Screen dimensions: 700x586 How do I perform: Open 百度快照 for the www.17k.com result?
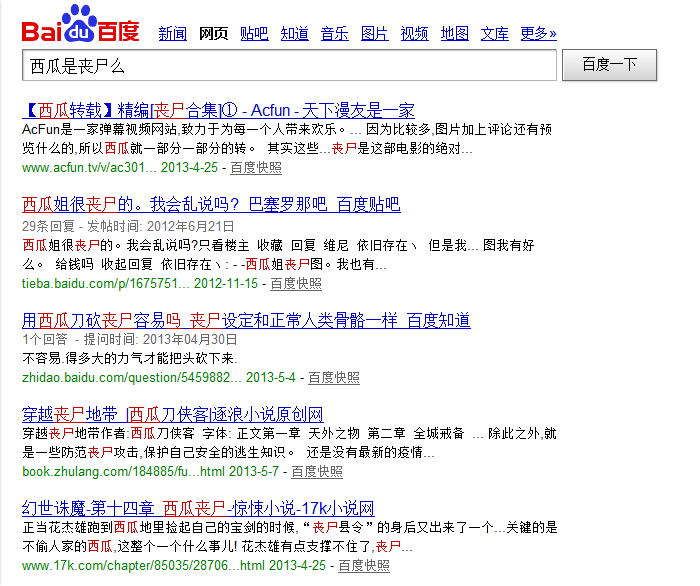click(x=364, y=566)
